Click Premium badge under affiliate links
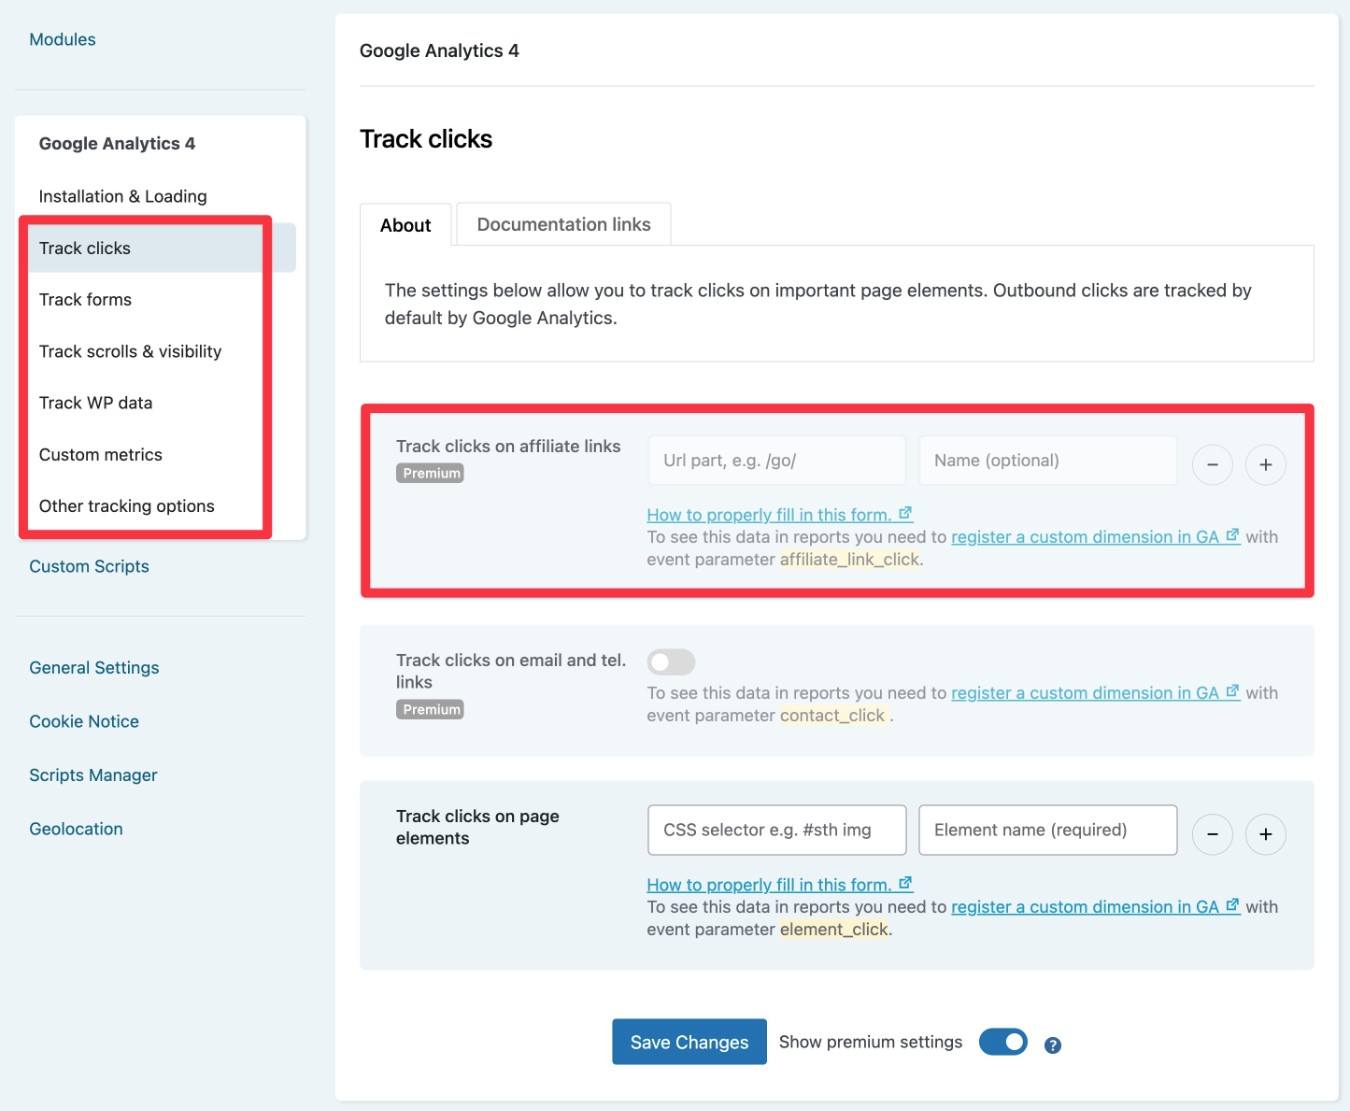Image resolution: width=1350 pixels, height=1111 pixels. 430,473
